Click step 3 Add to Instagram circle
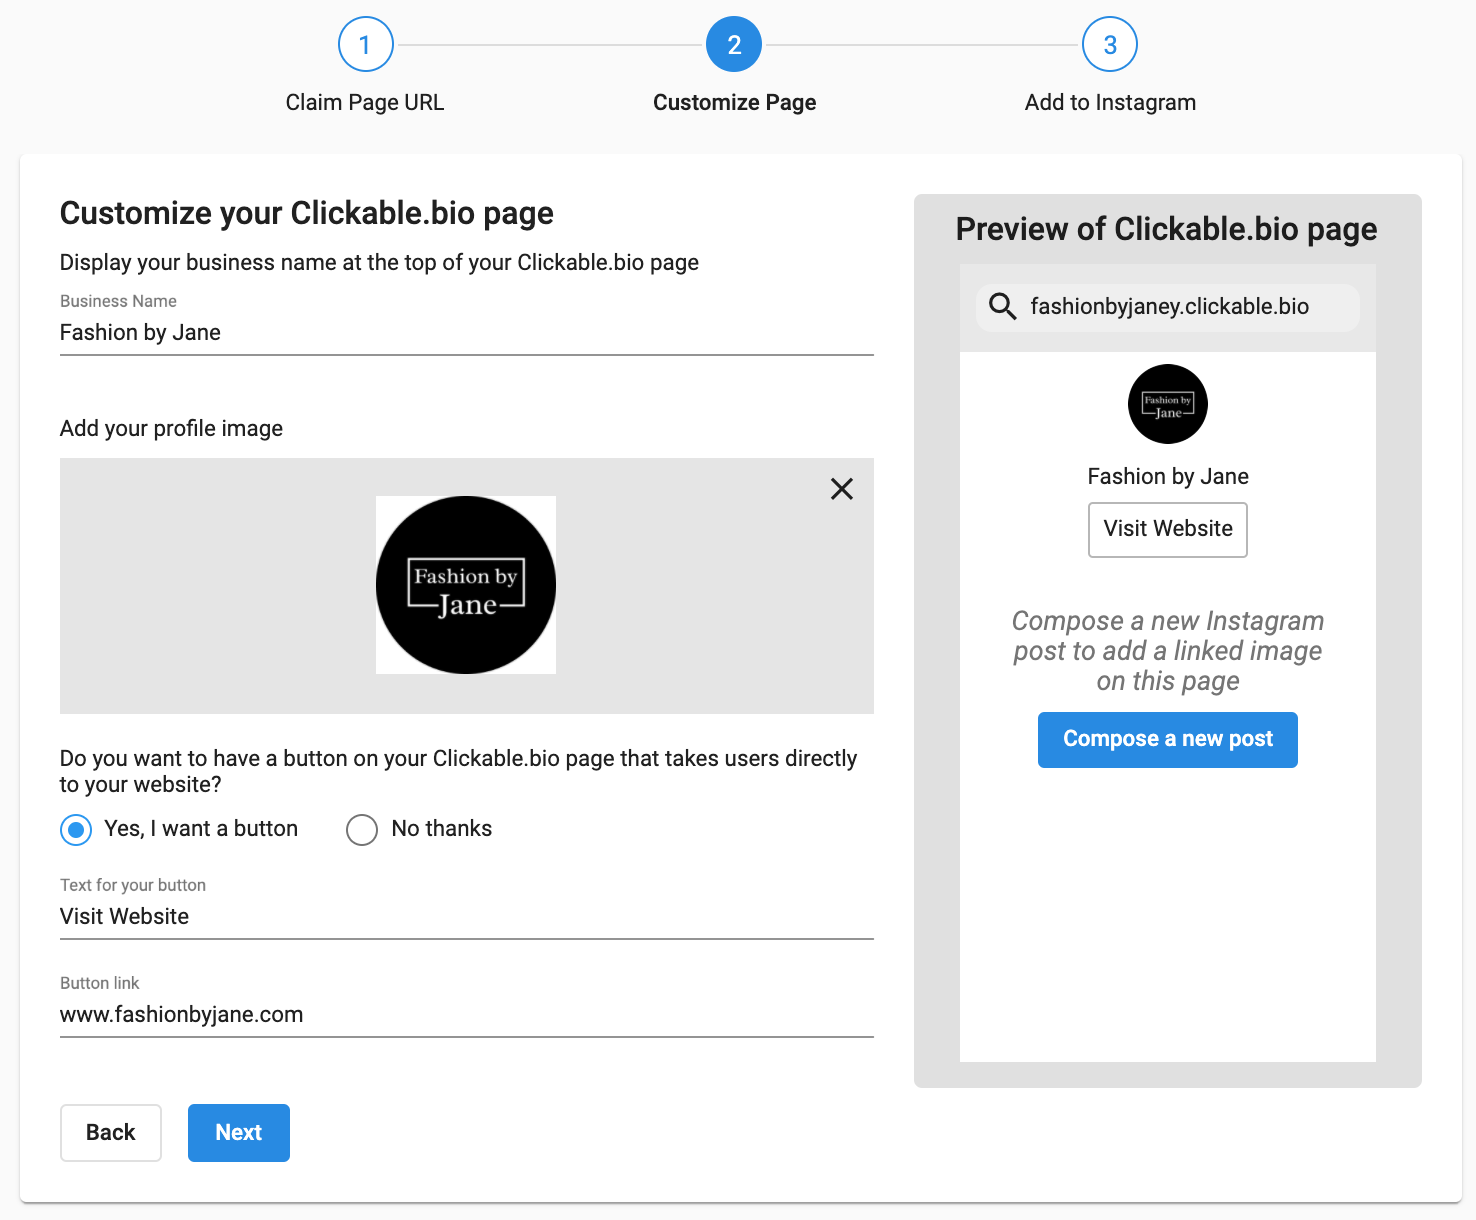Image resolution: width=1476 pixels, height=1220 pixels. [x=1110, y=44]
